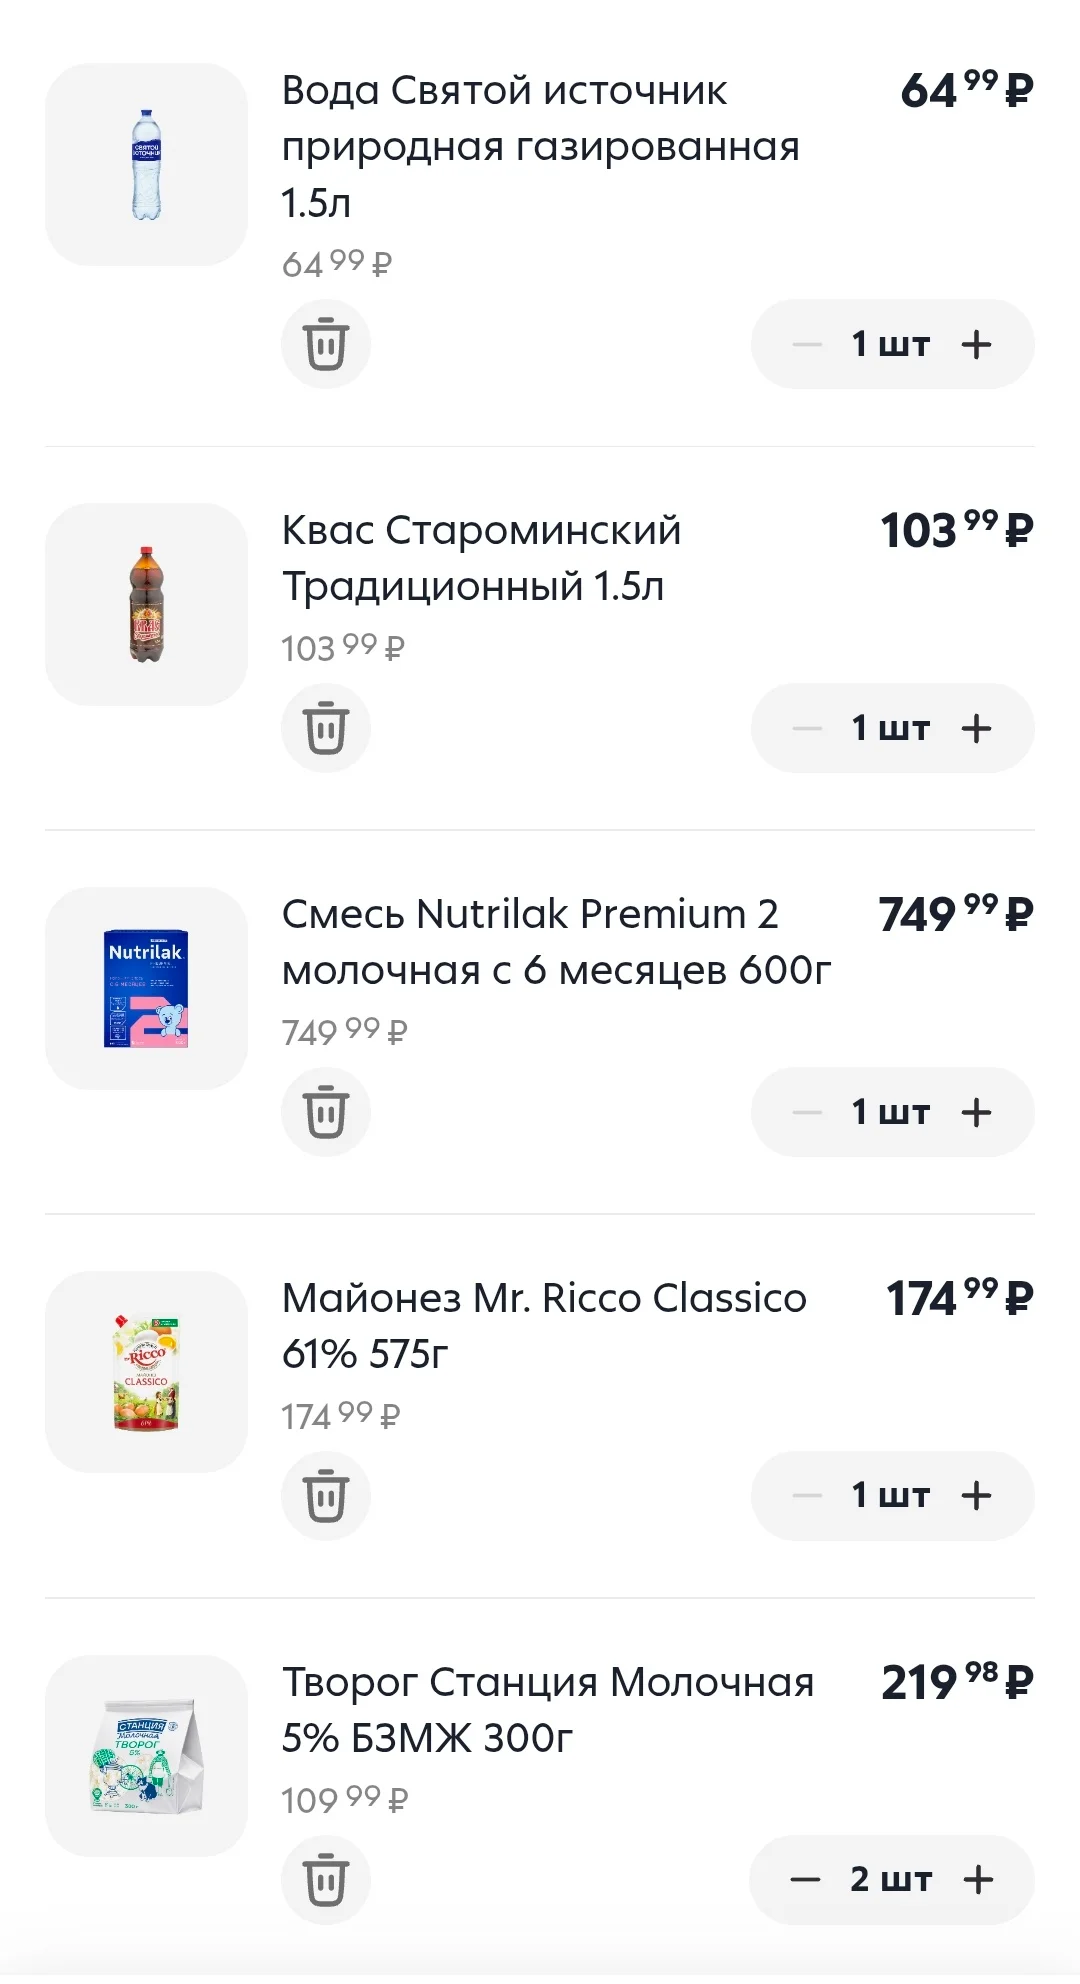Open Творог Станция Молочная 5% title
The width and height of the screenshot is (1080, 1984).
point(548,1710)
